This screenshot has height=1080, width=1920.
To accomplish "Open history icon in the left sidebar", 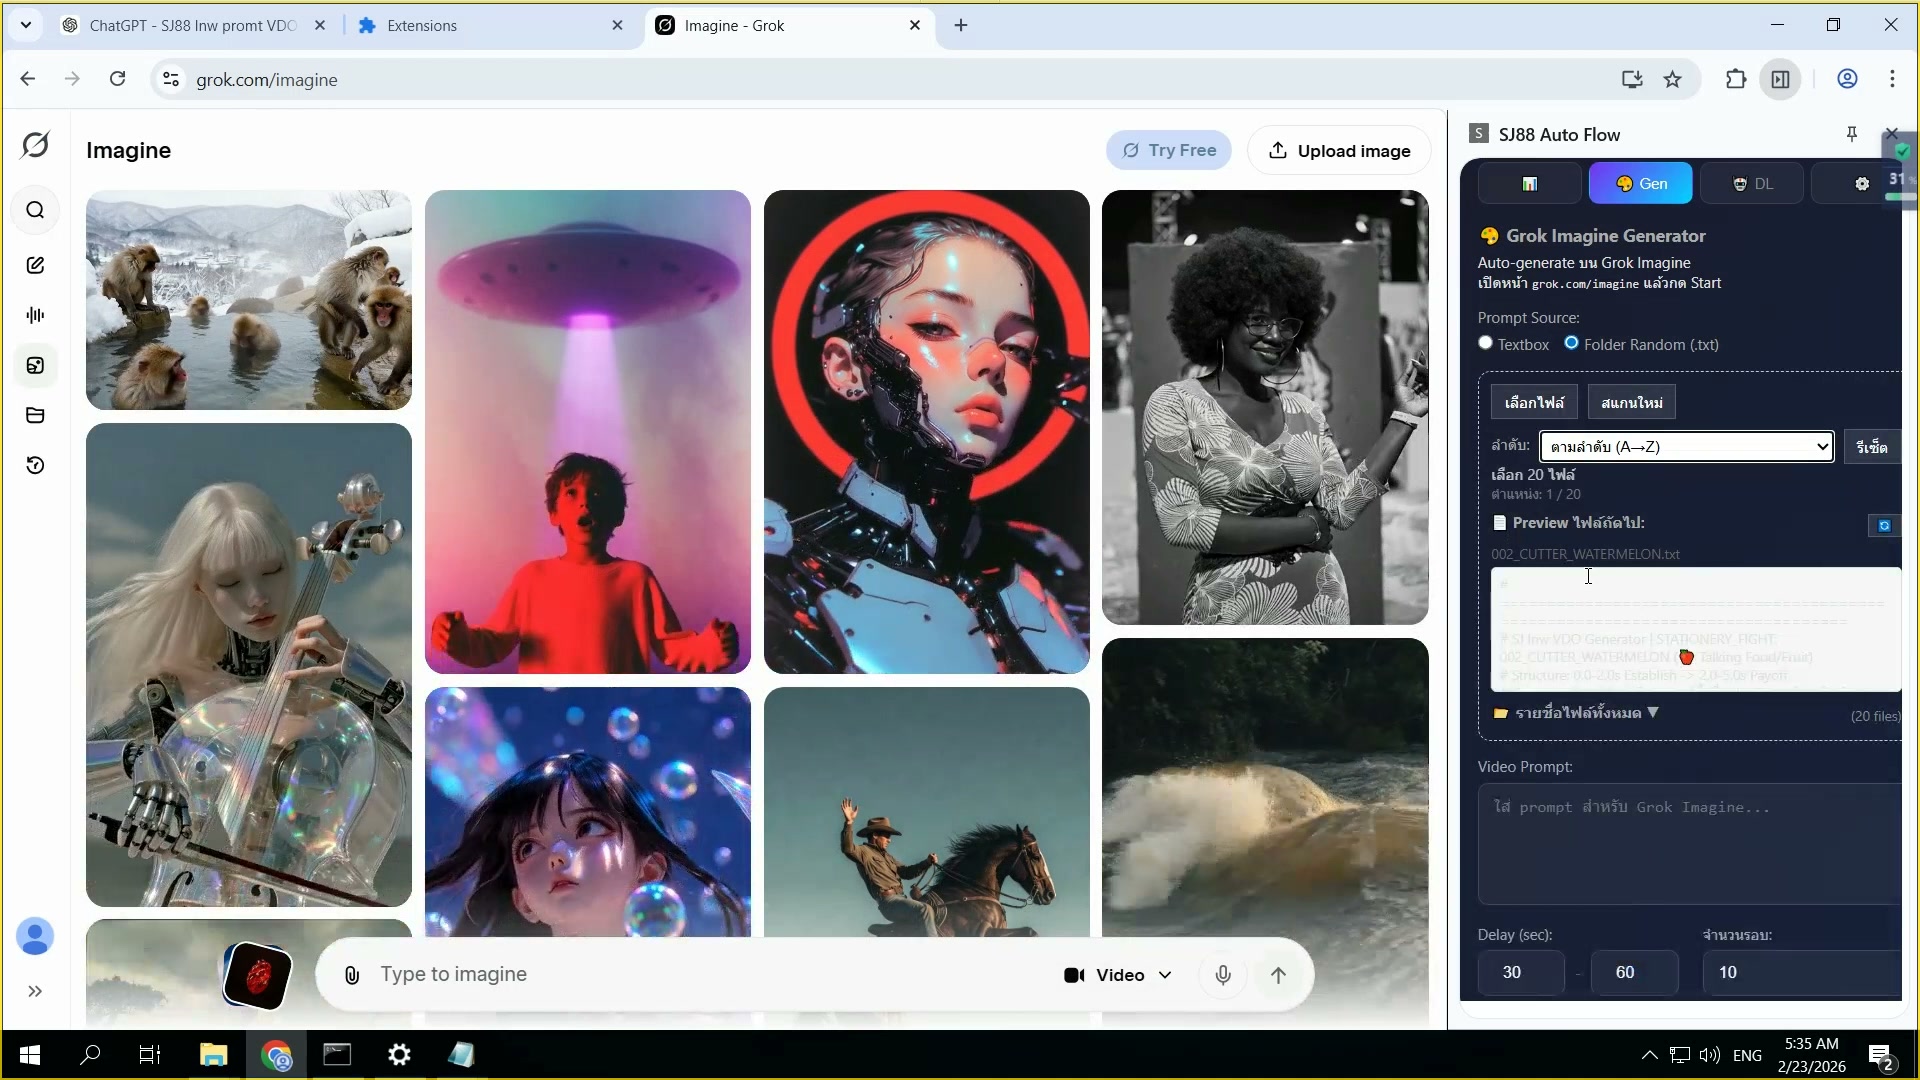I will point(36,466).
